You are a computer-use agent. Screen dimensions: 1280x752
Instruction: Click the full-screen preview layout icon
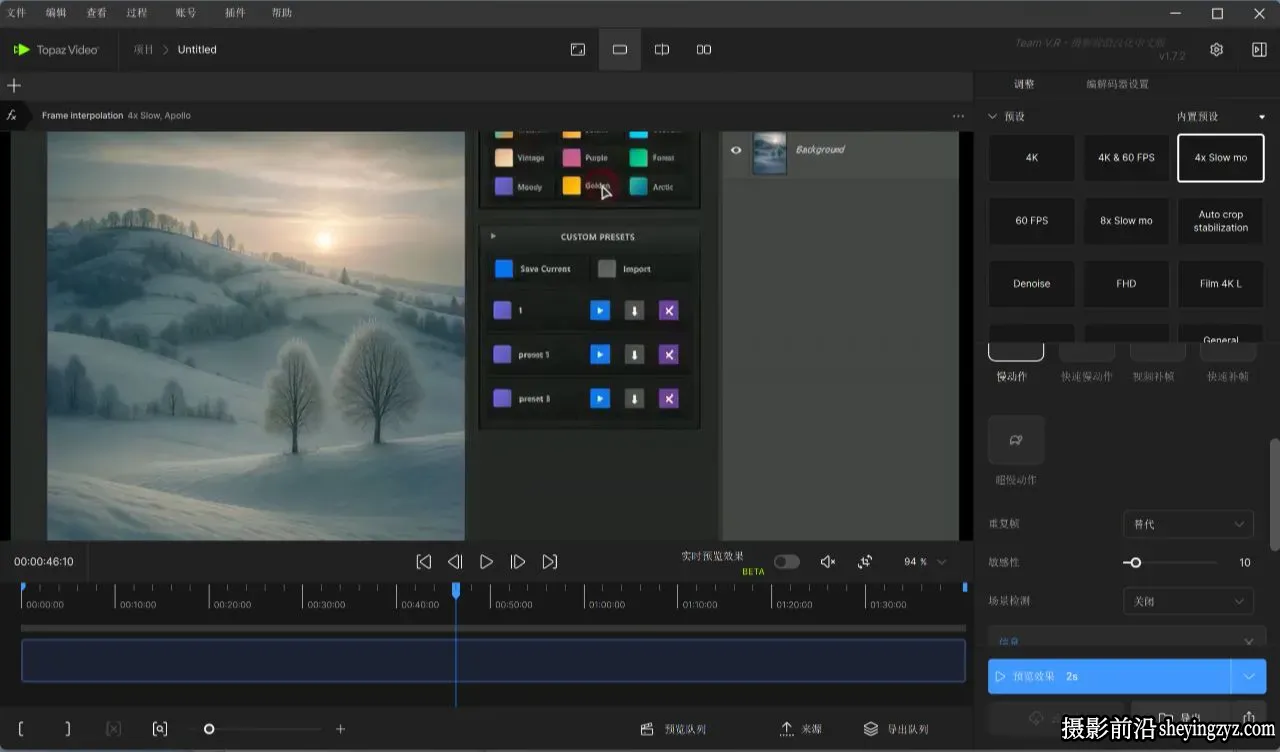tap(578, 50)
